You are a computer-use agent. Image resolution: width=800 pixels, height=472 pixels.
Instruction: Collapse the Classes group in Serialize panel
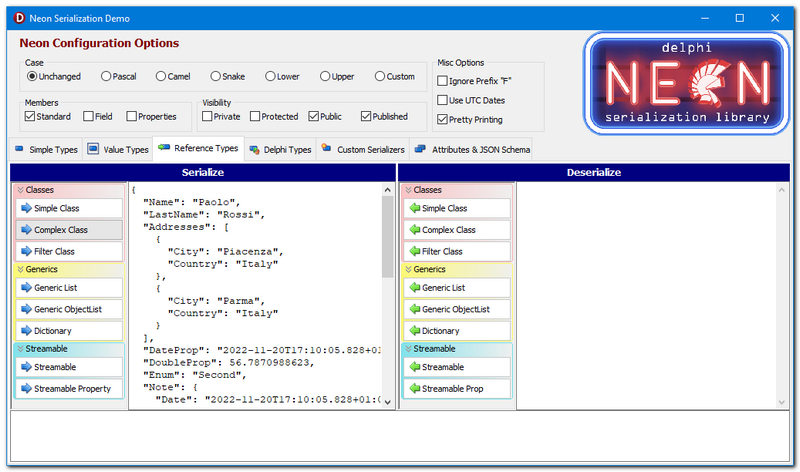(20, 190)
